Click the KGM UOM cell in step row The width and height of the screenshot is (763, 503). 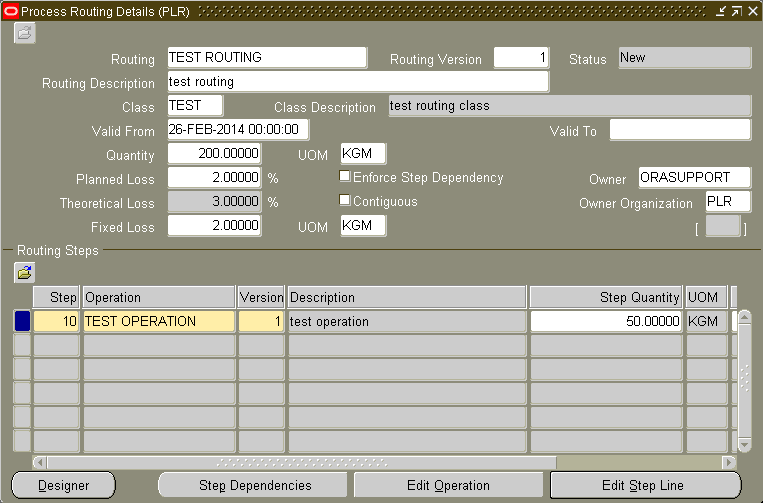click(707, 322)
